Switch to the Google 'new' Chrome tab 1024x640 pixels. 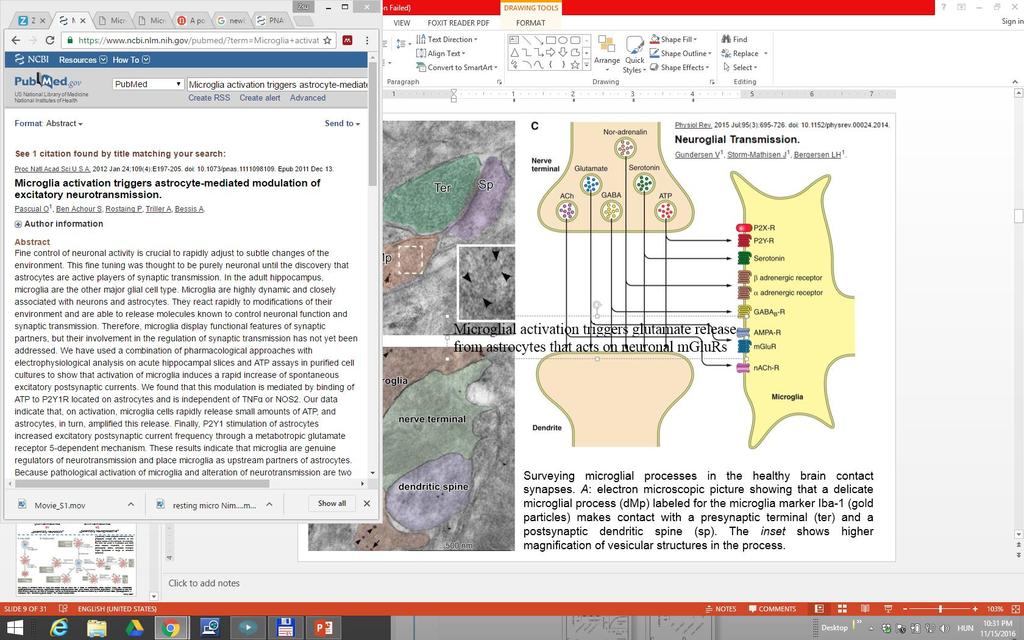click(231, 20)
